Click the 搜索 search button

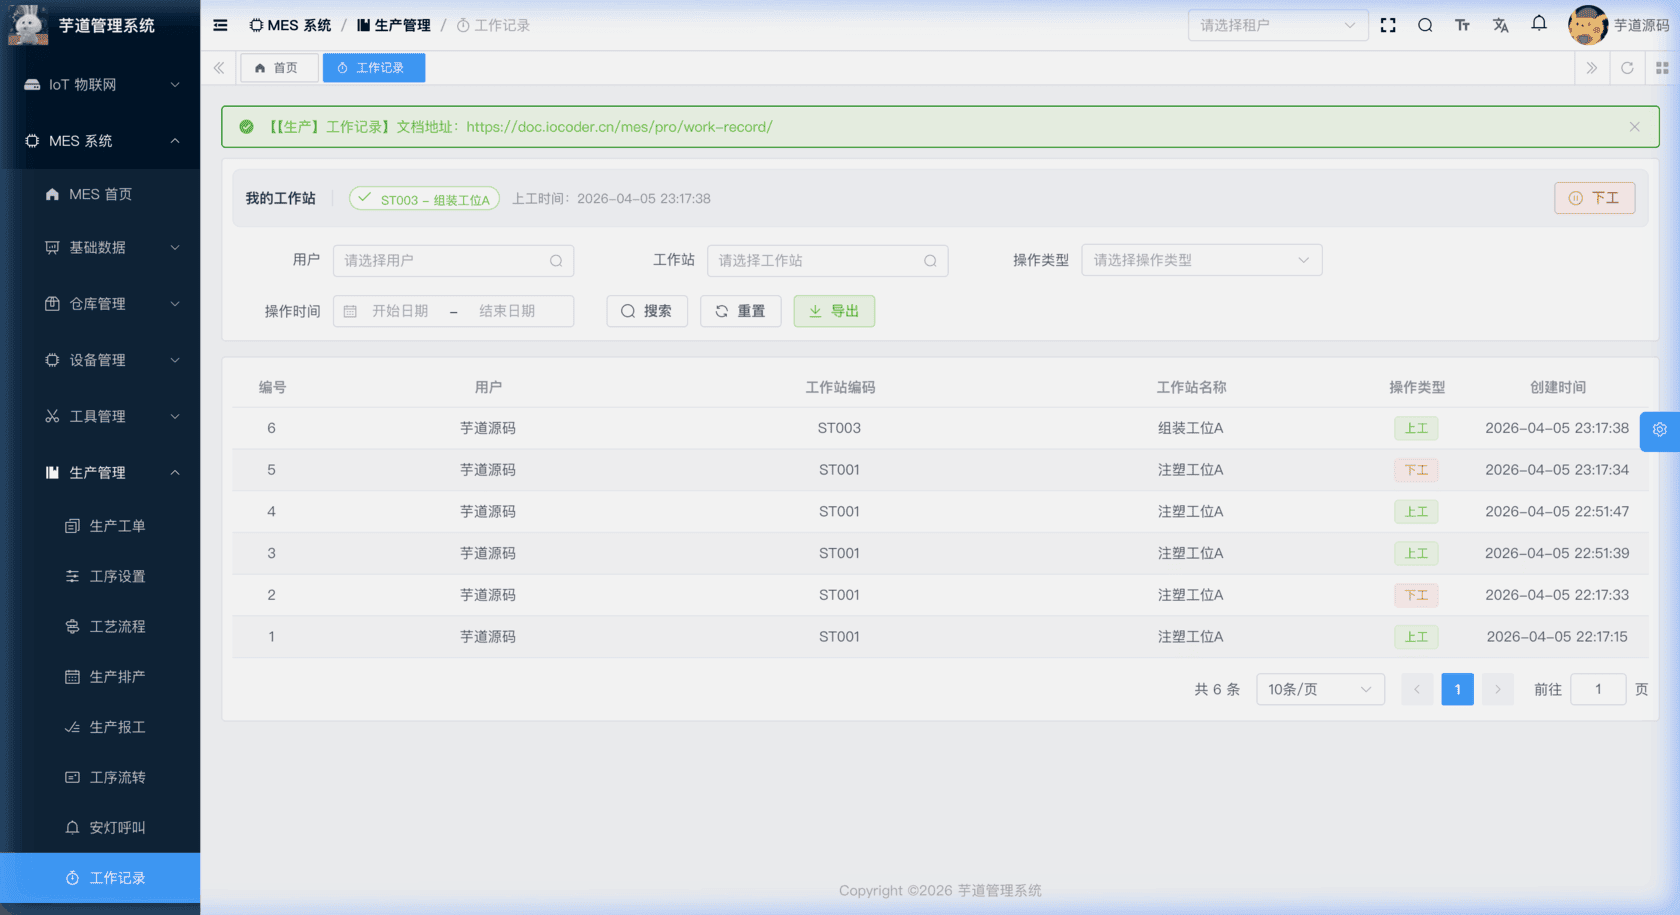click(x=646, y=311)
